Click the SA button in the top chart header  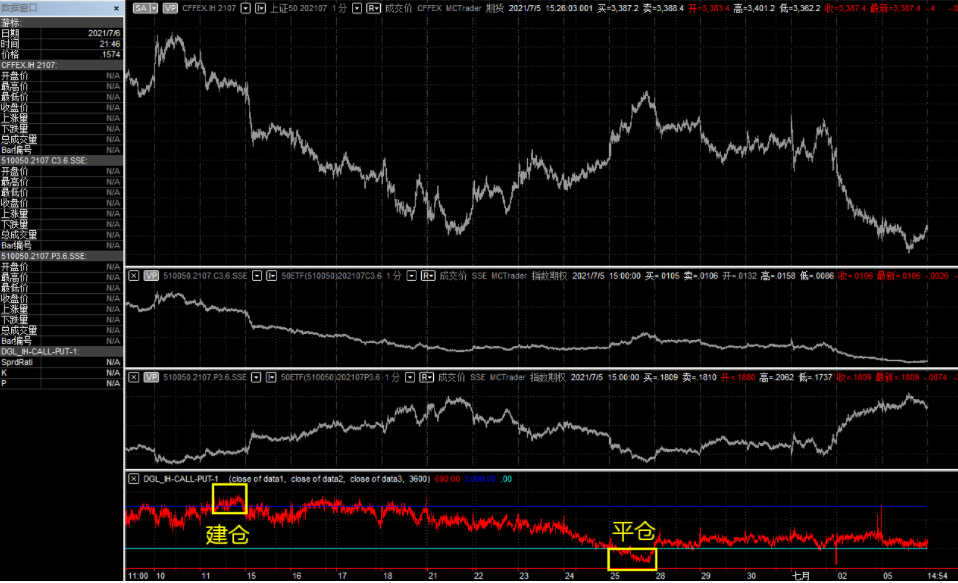tap(141, 9)
